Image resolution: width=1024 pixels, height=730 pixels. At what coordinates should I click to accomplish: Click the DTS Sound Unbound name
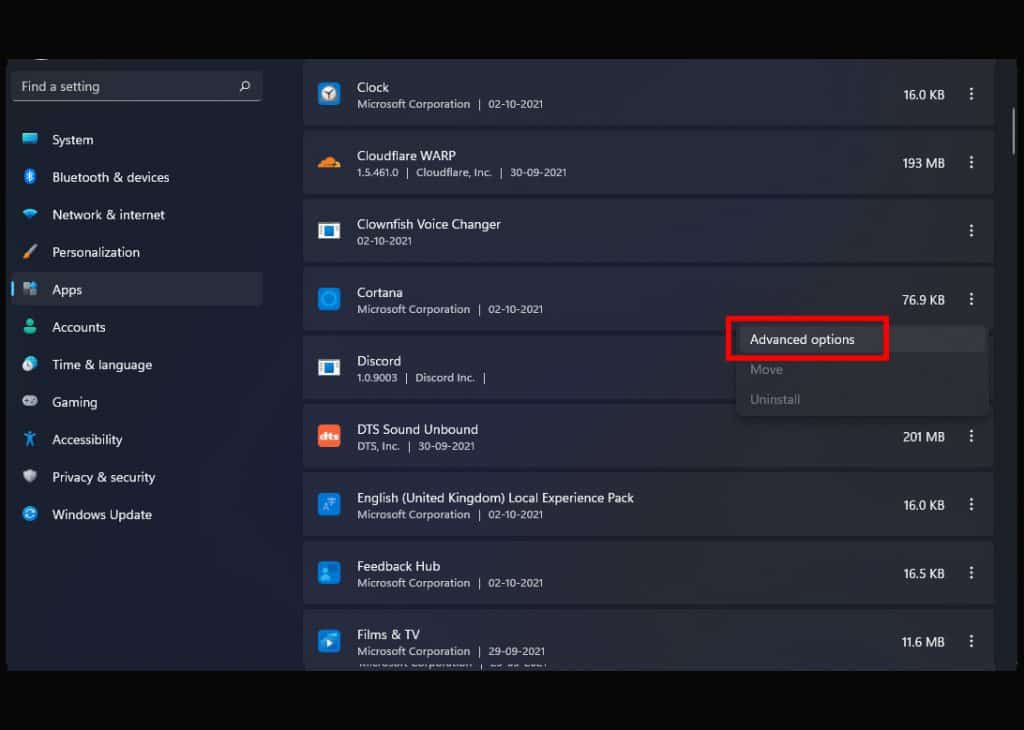[417, 429]
